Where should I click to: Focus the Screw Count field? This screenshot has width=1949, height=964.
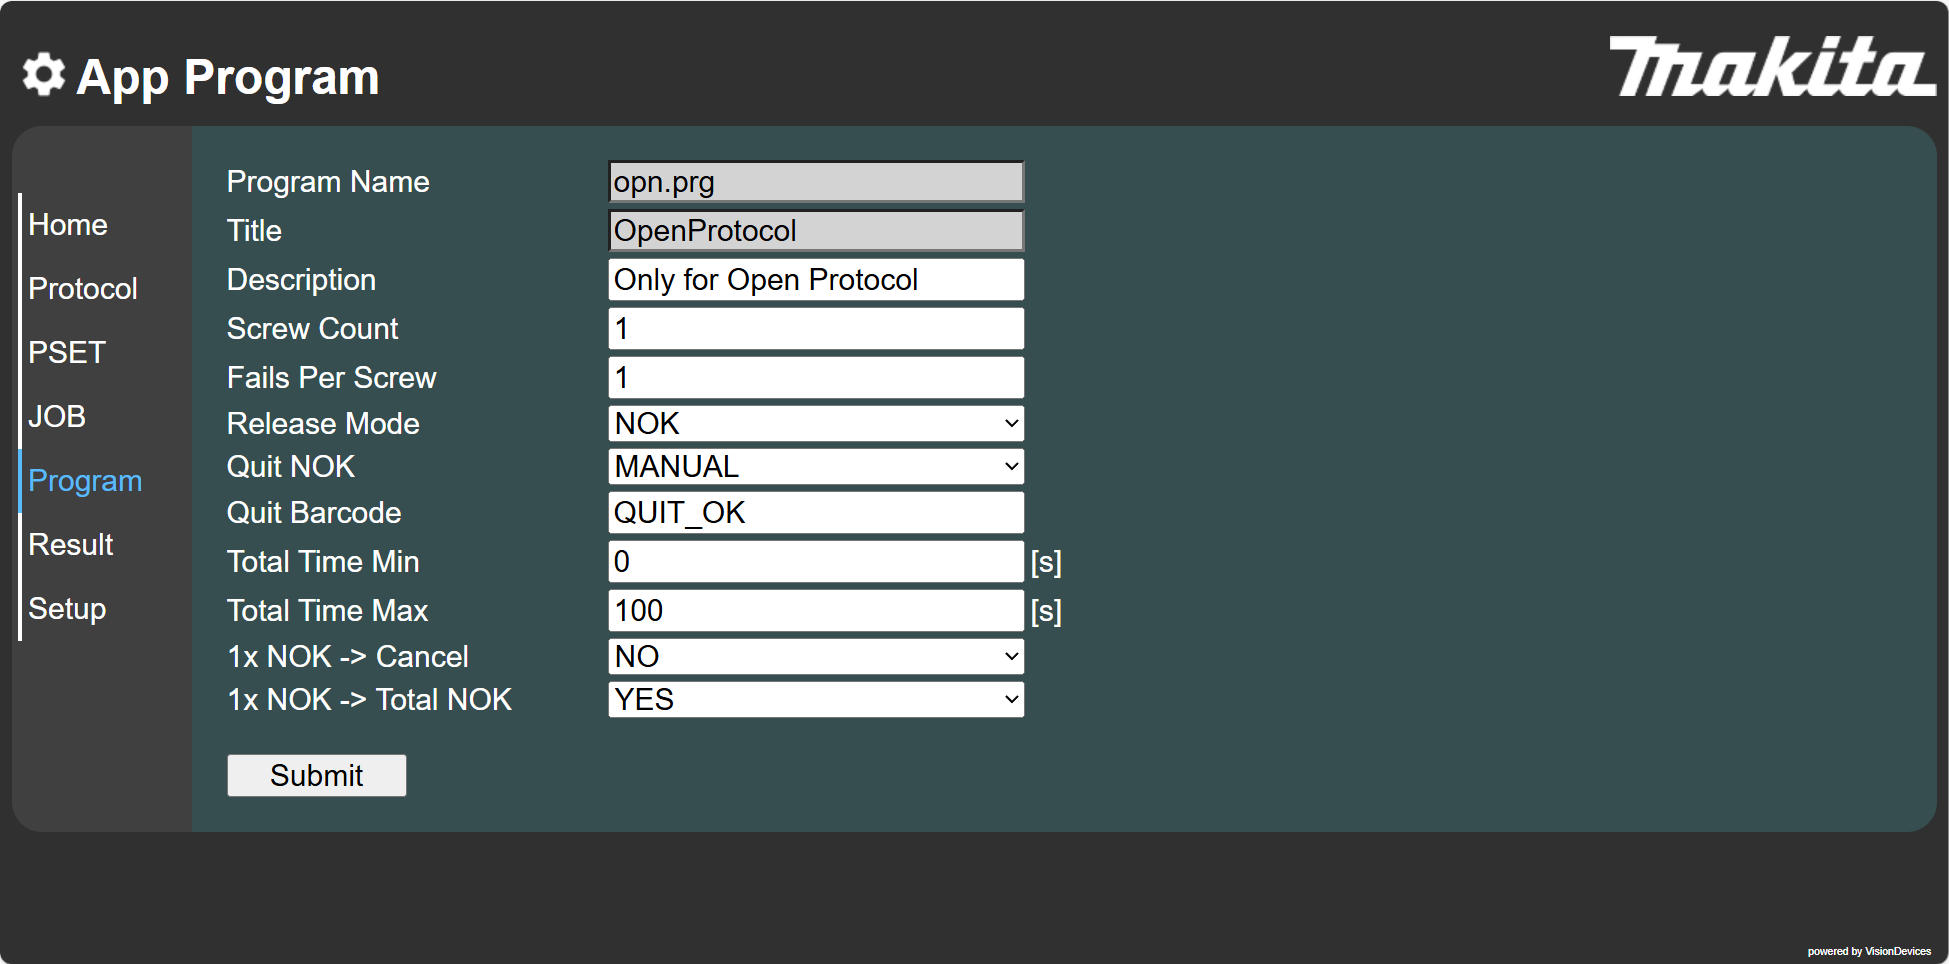(816, 329)
